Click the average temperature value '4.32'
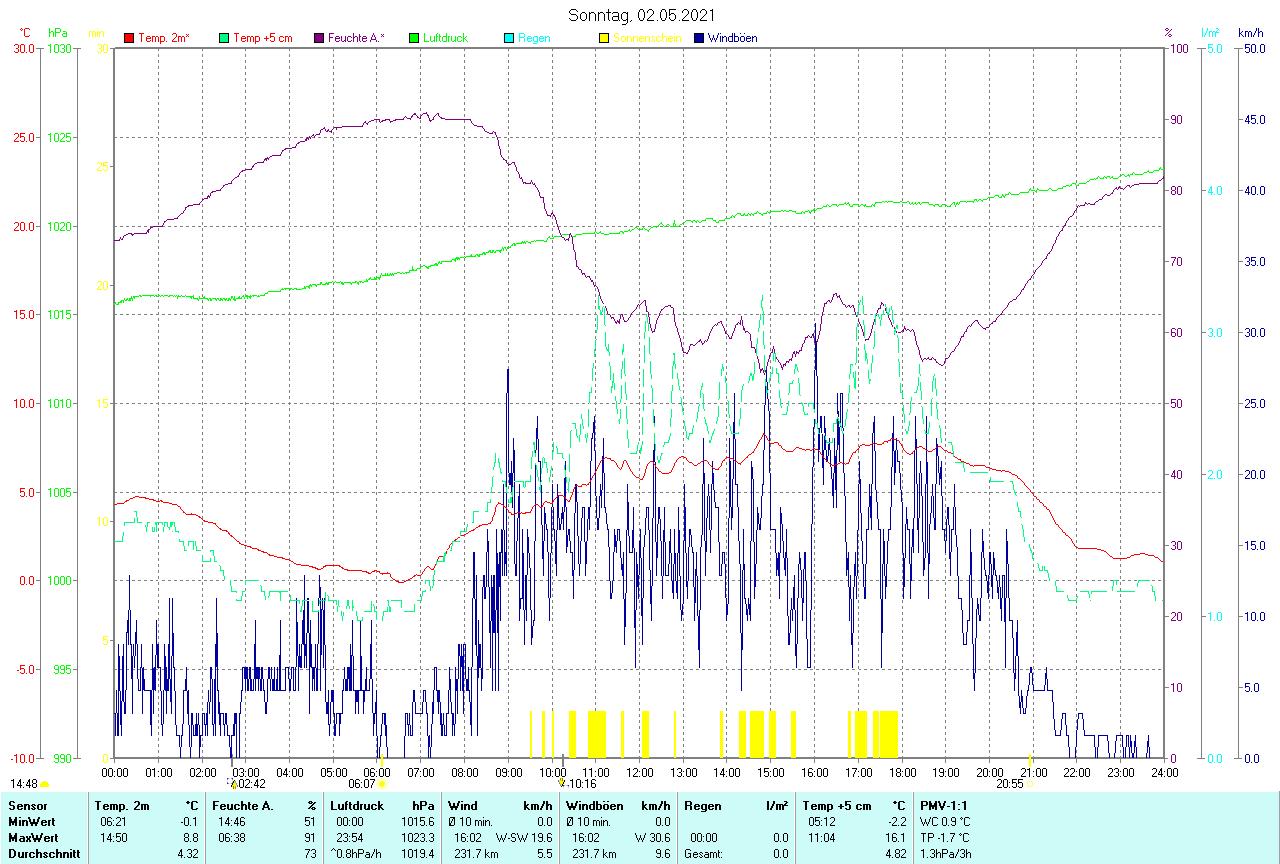The width and height of the screenshot is (1280, 864). pyautogui.click(x=187, y=853)
